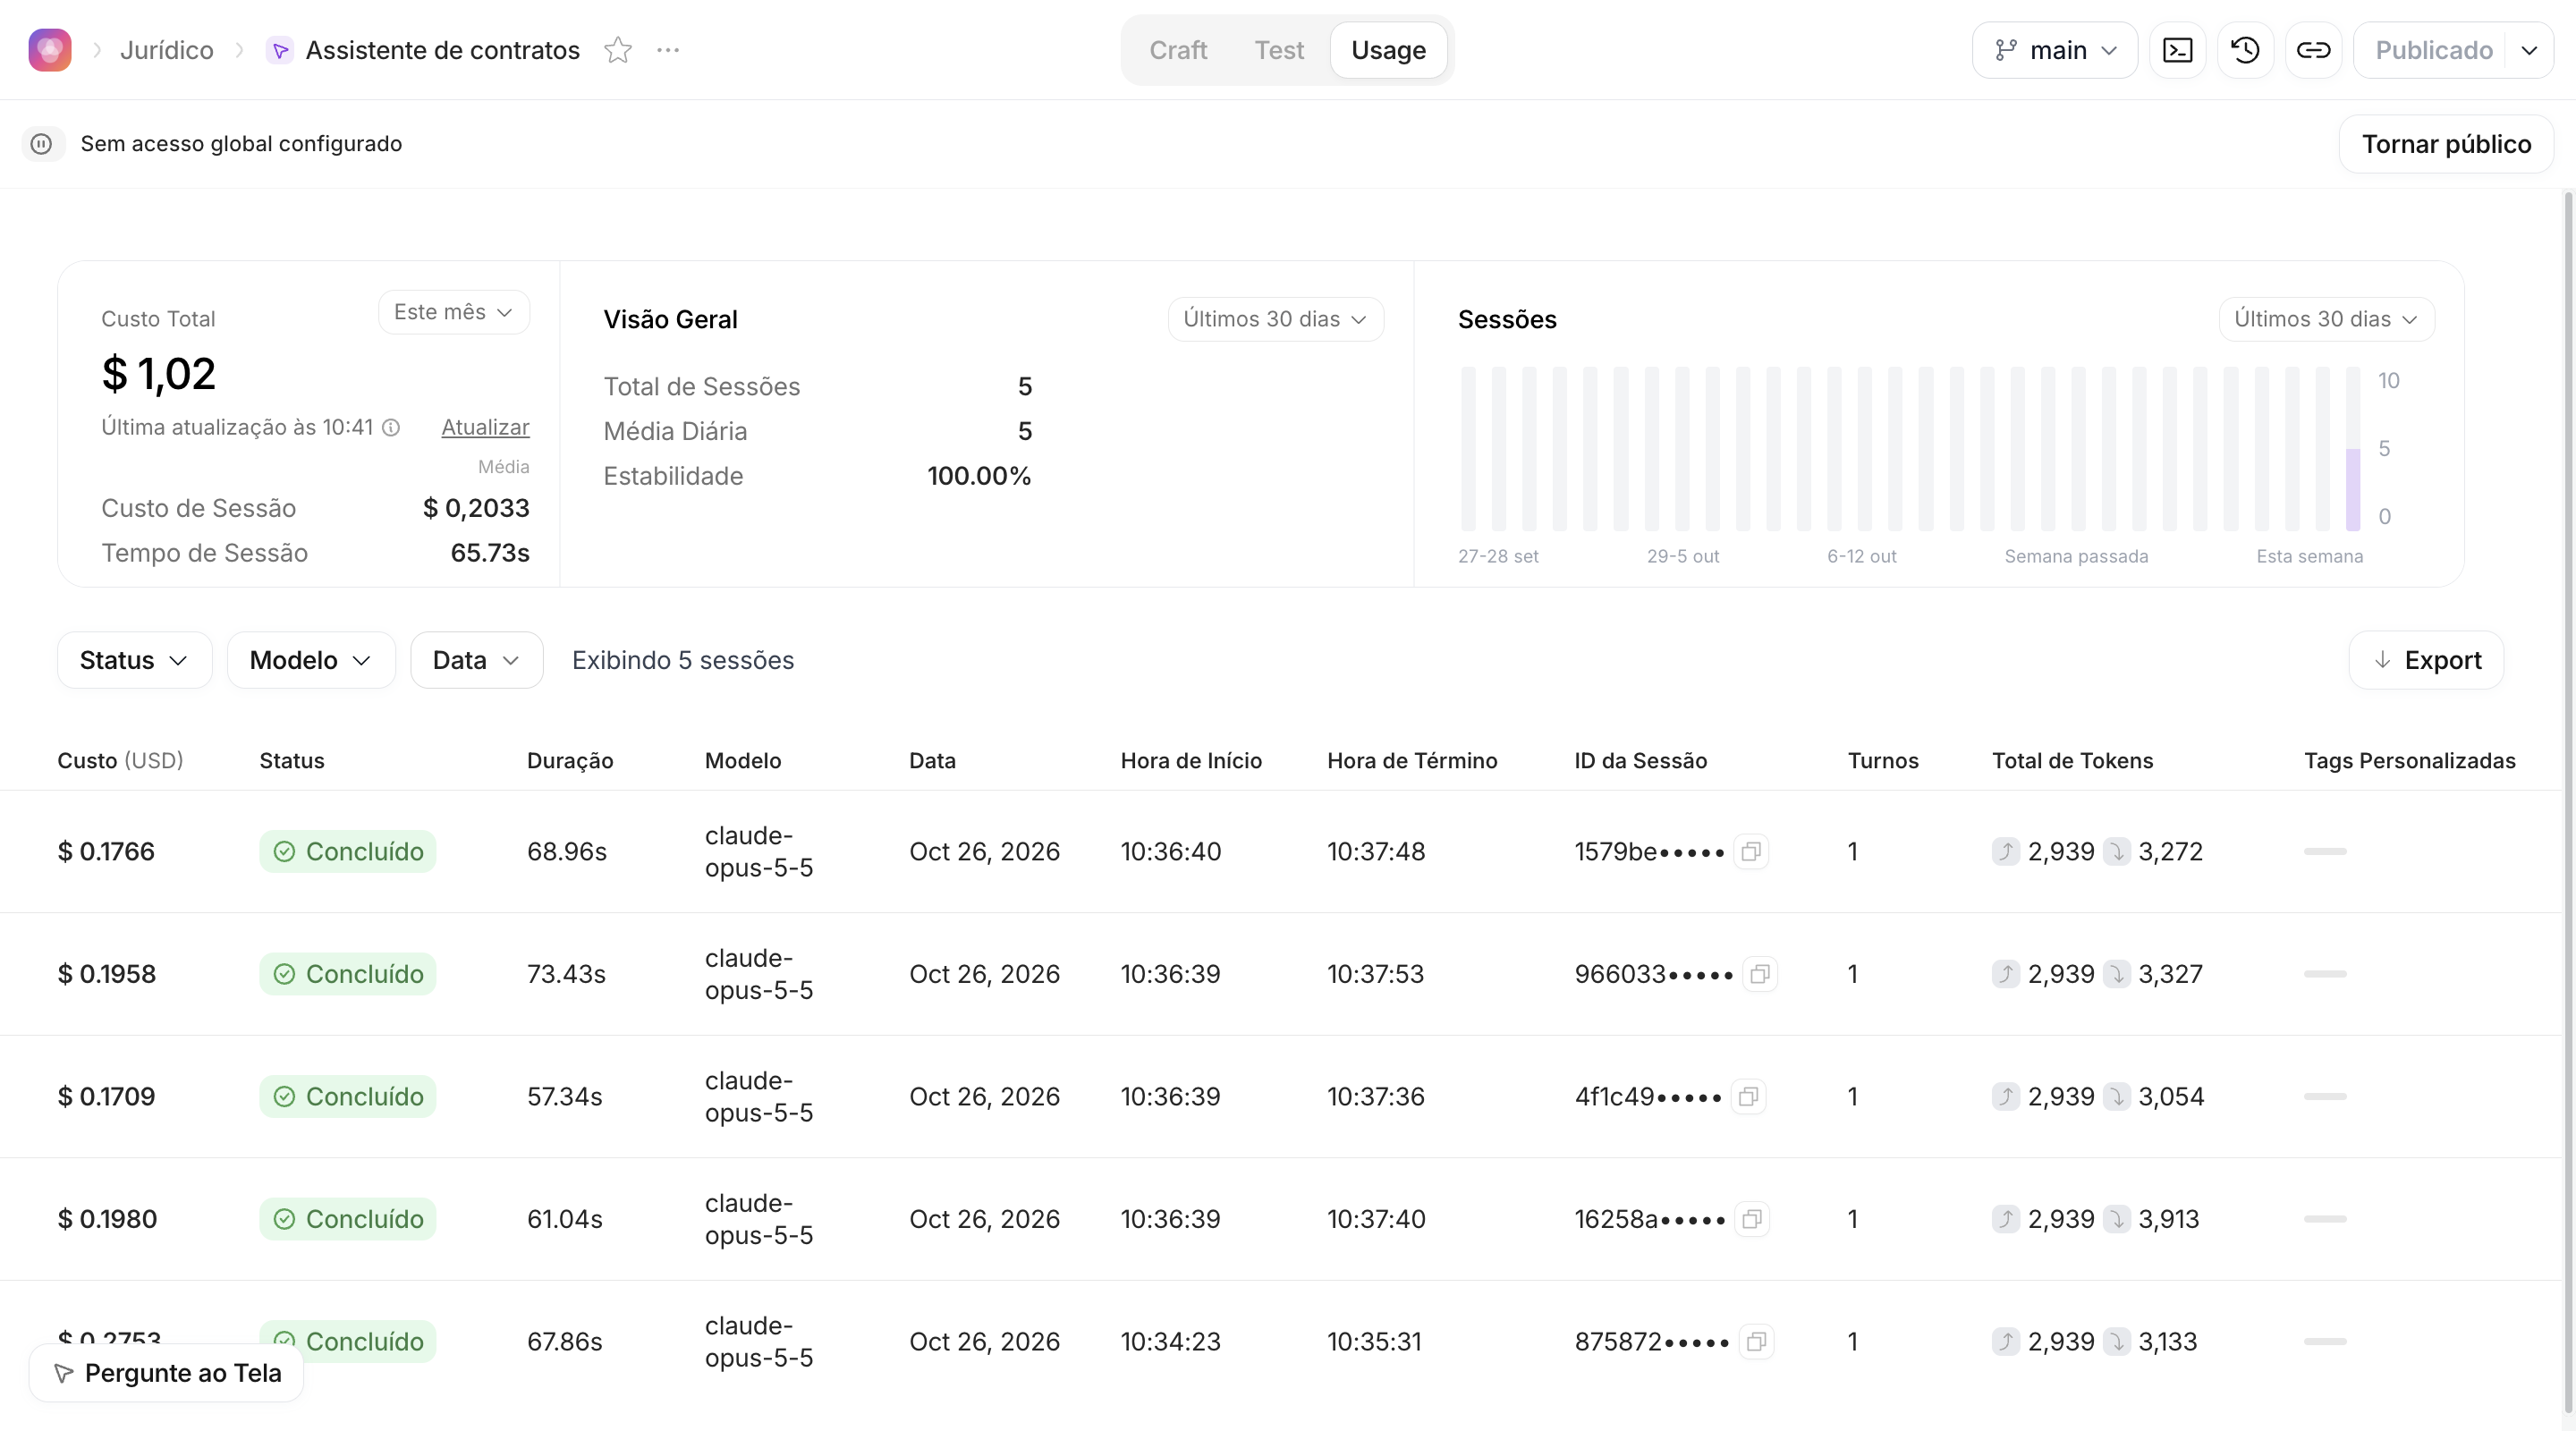Copy session ID 966033
The height and width of the screenshot is (1431, 2576).
(1760, 974)
